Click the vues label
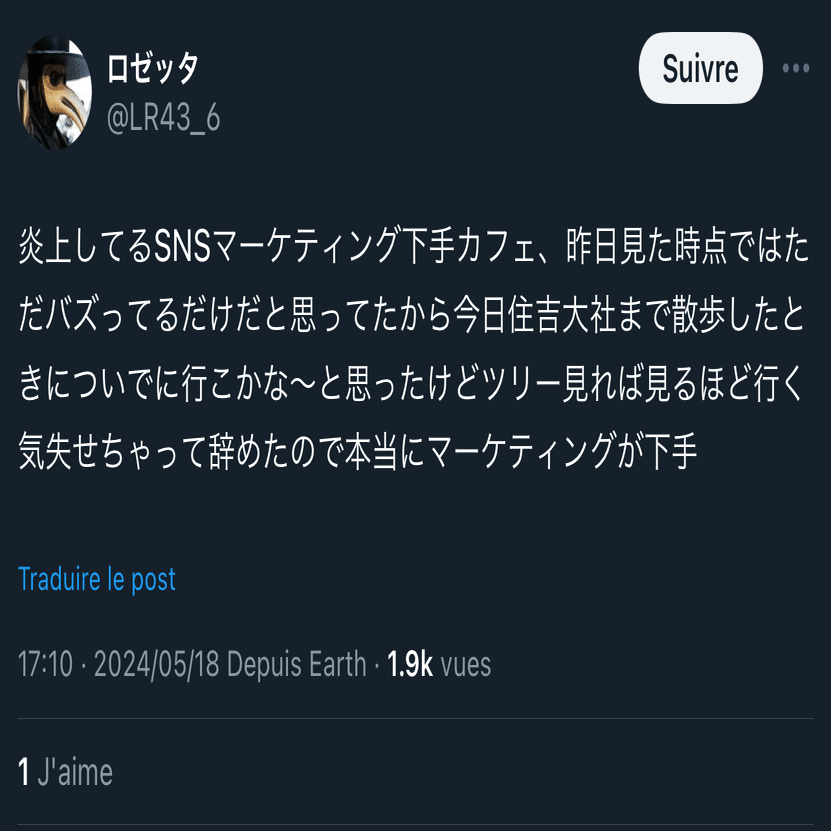 pyautogui.click(x=466, y=665)
